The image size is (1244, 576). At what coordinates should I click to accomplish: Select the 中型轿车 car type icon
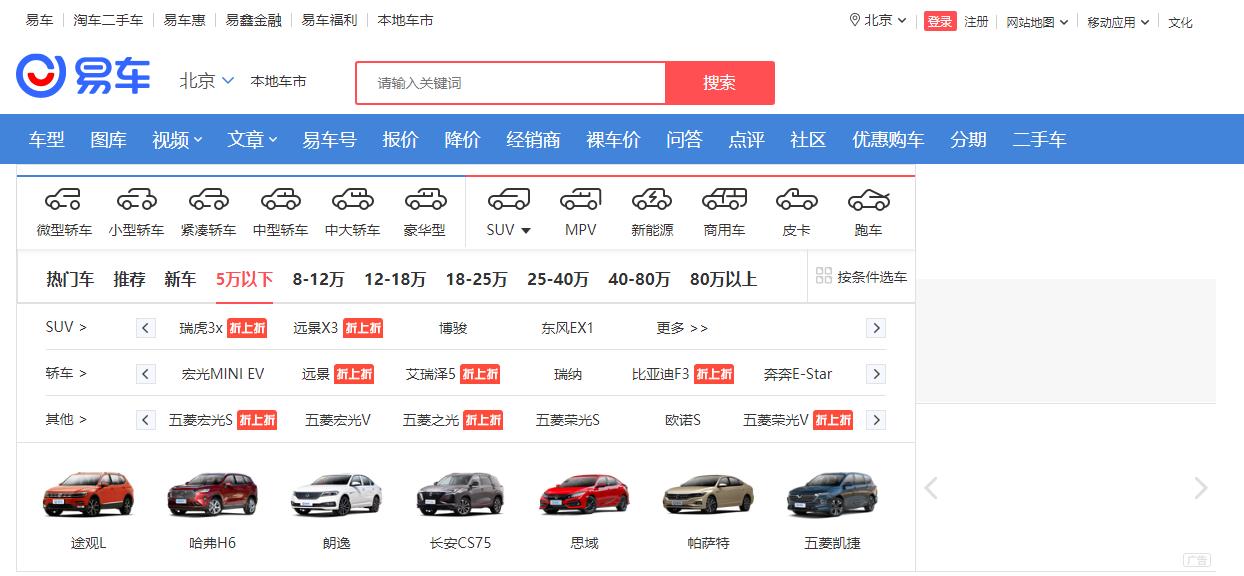tap(281, 199)
